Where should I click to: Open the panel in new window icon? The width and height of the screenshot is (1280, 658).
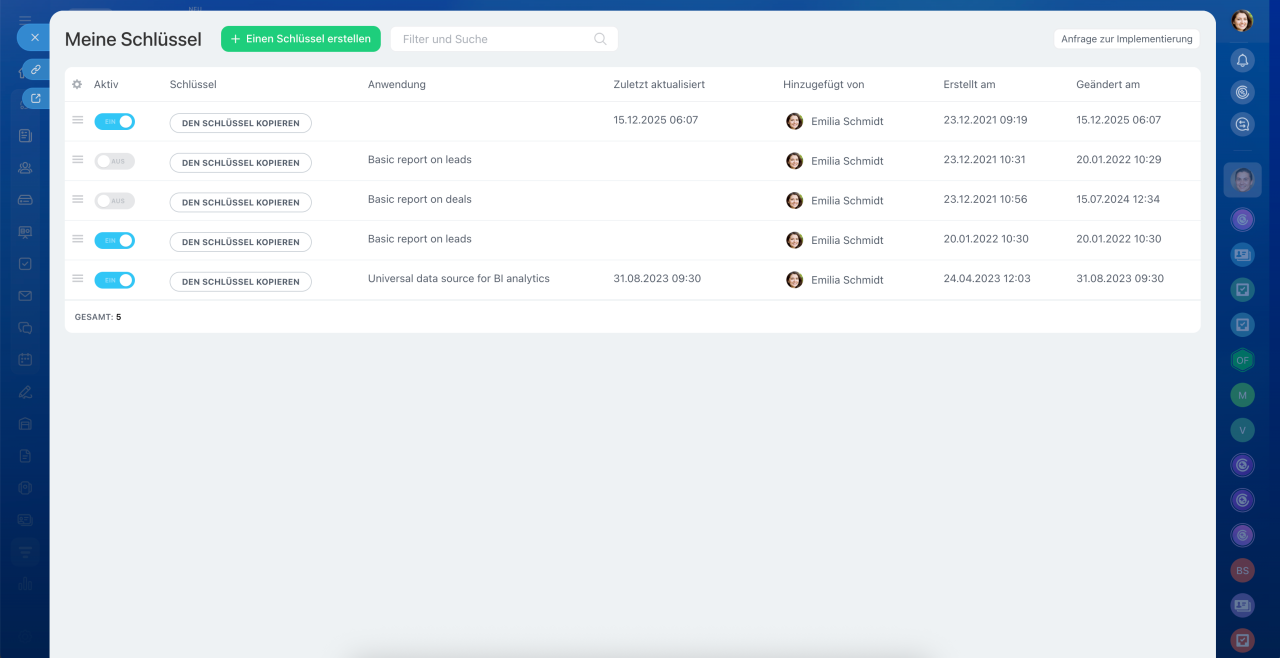[36, 98]
